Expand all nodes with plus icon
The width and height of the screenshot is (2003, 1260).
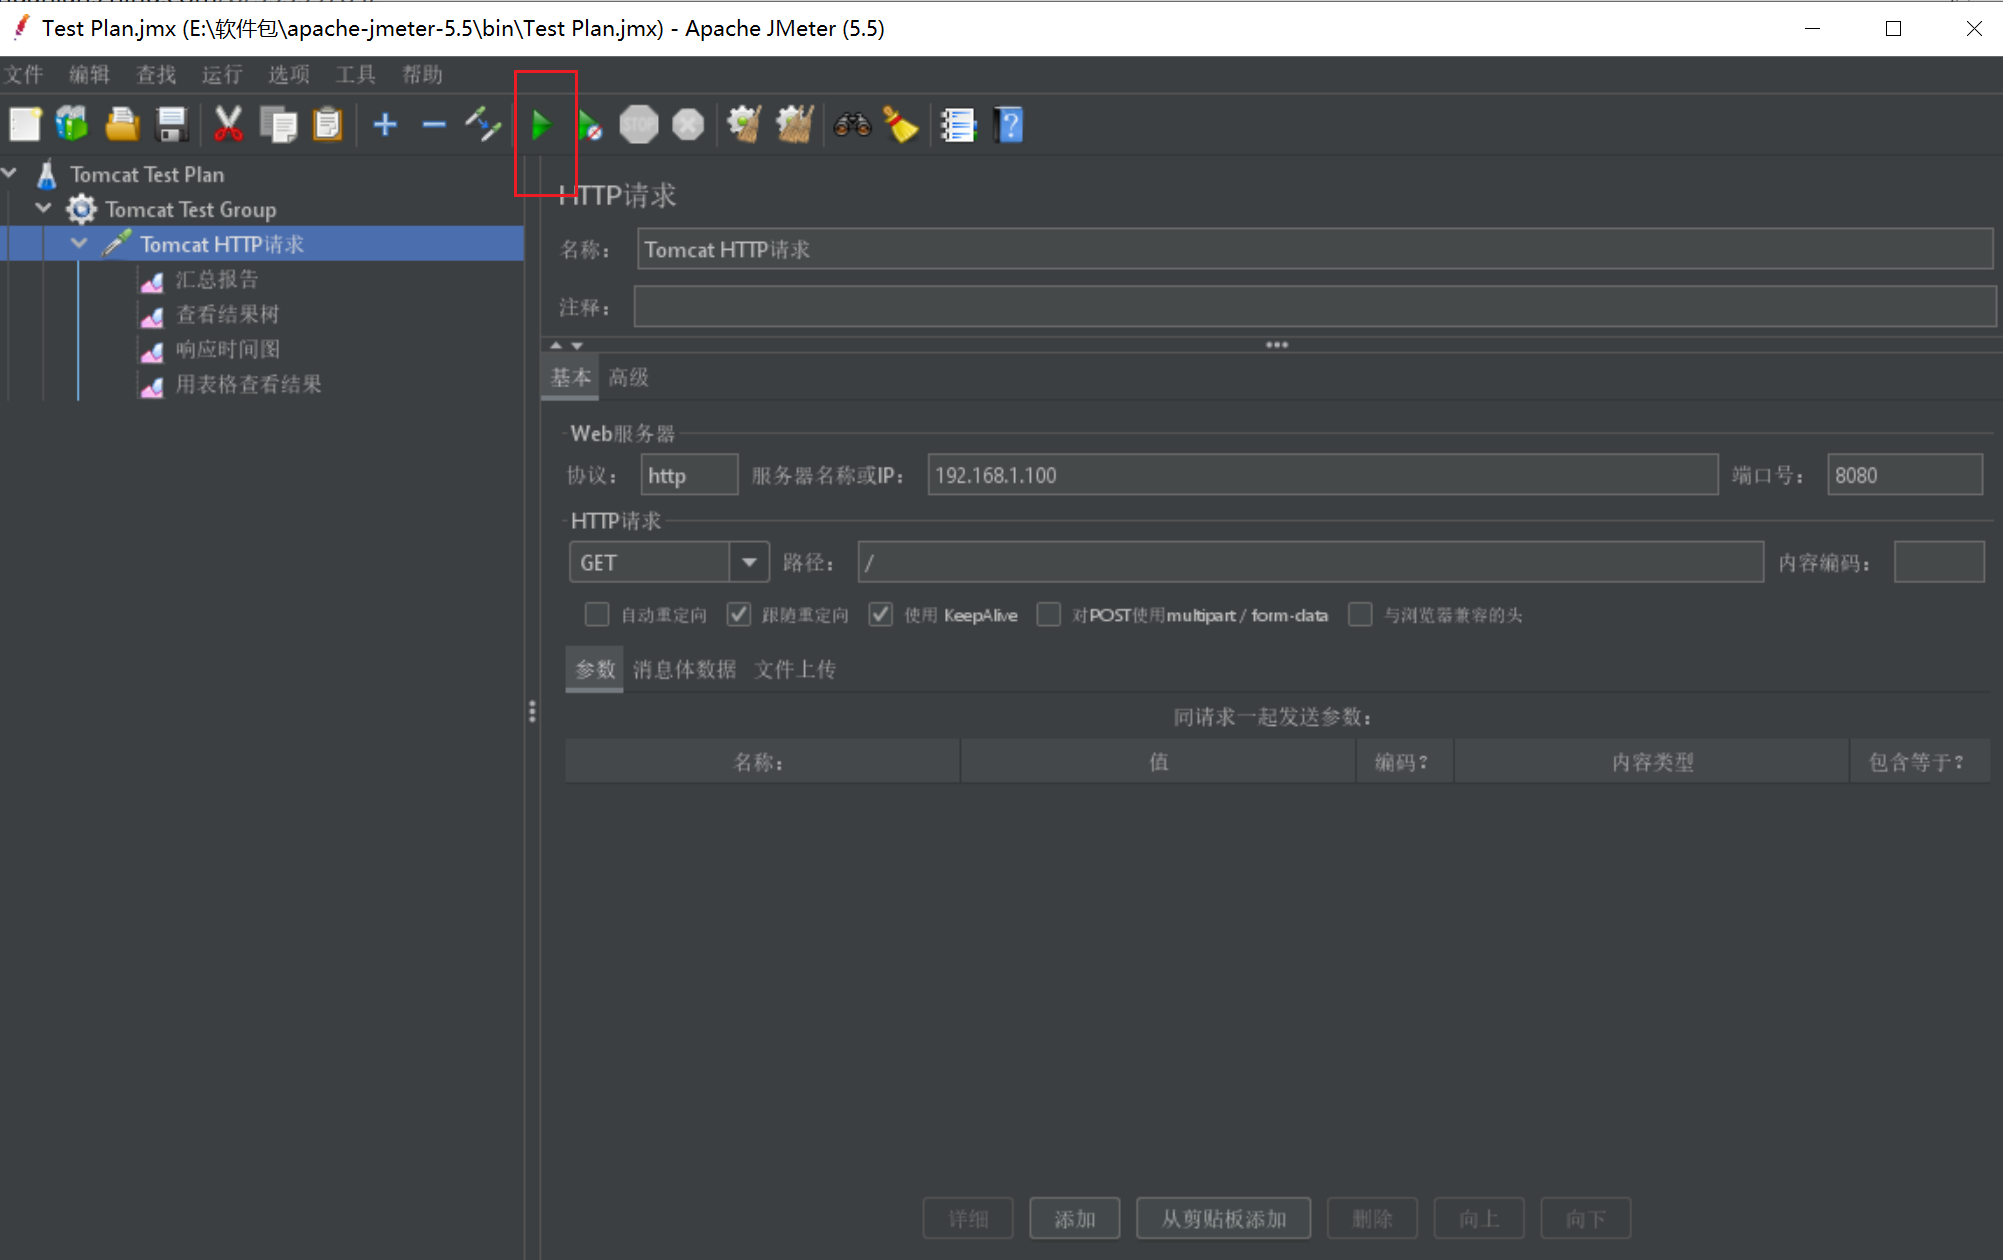pyautogui.click(x=385, y=125)
